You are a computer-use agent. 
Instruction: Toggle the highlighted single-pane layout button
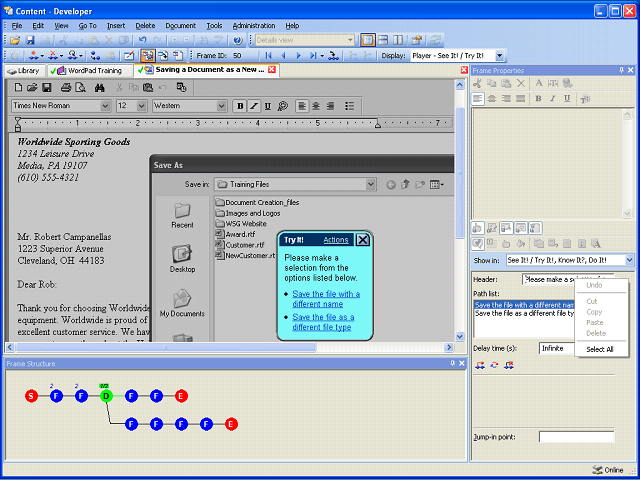(368, 40)
